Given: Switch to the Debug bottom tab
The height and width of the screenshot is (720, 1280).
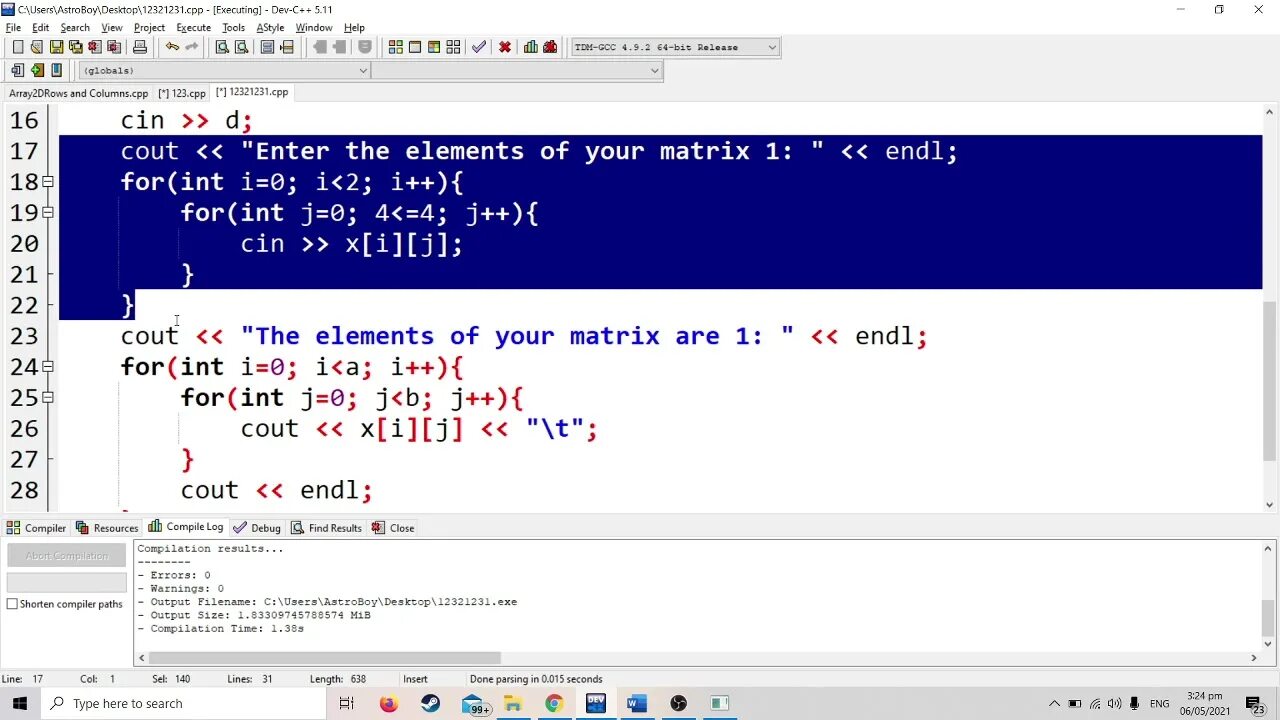Looking at the screenshot, I should pos(257,528).
